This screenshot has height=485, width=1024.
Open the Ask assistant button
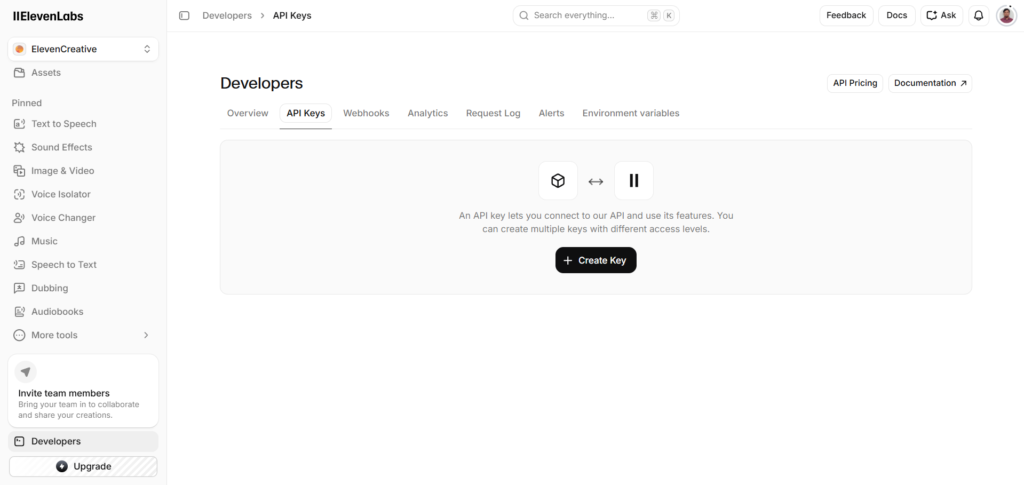tap(941, 16)
